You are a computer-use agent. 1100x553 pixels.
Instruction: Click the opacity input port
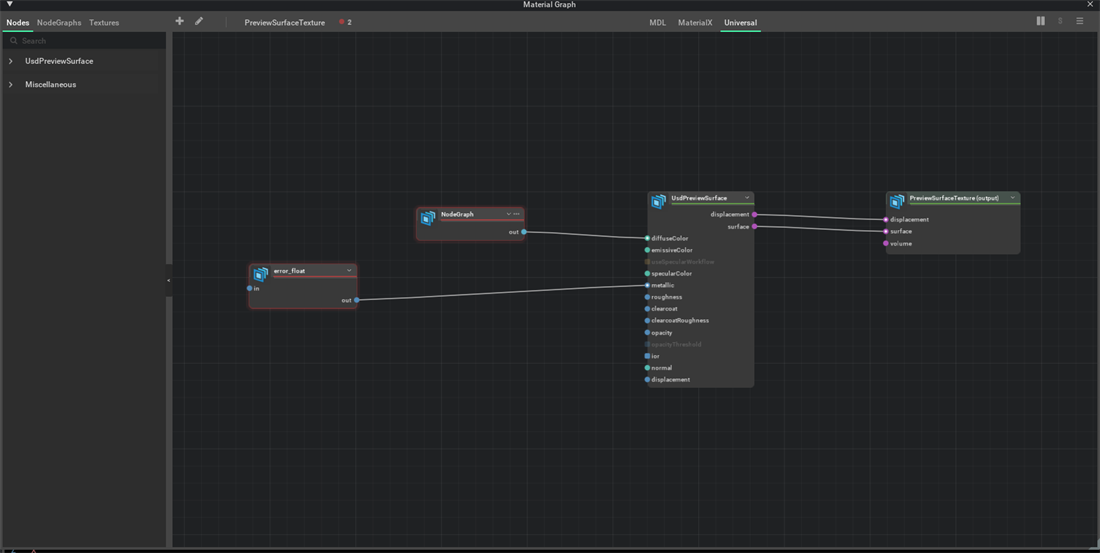point(648,332)
